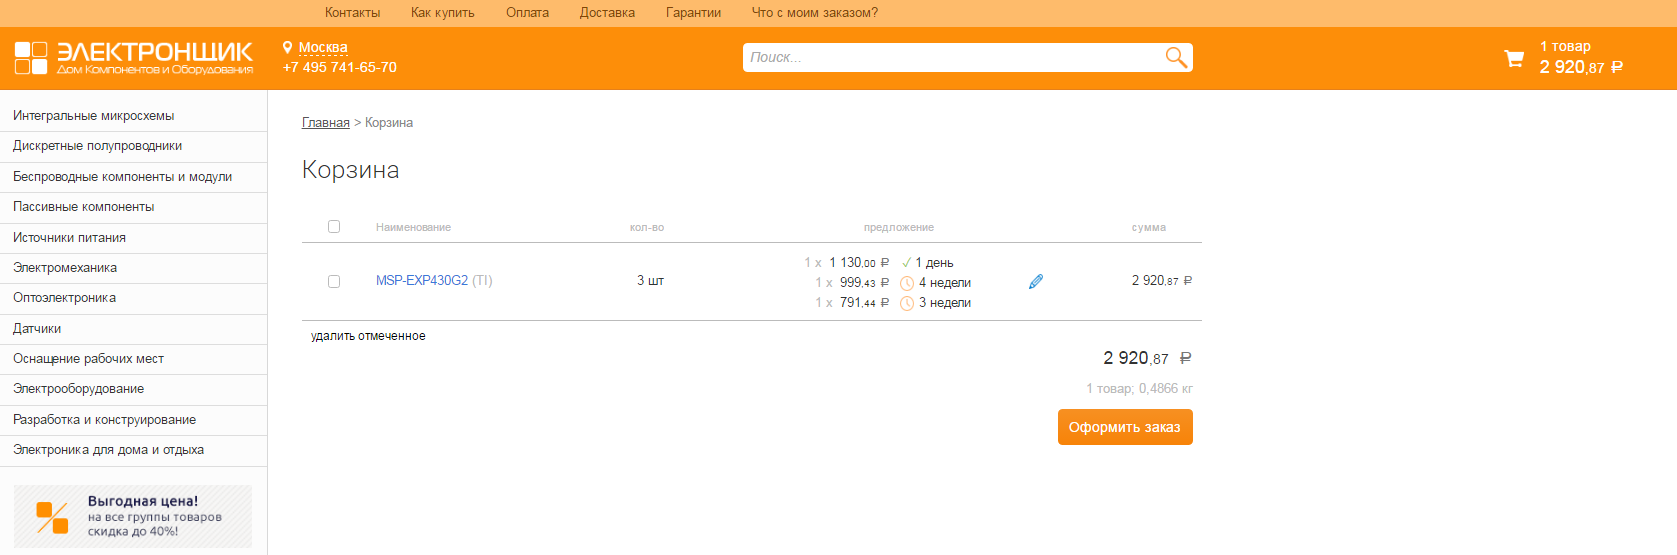Edit the offer with the pencil icon
This screenshot has width=1677, height=555.
[1036, 282]
